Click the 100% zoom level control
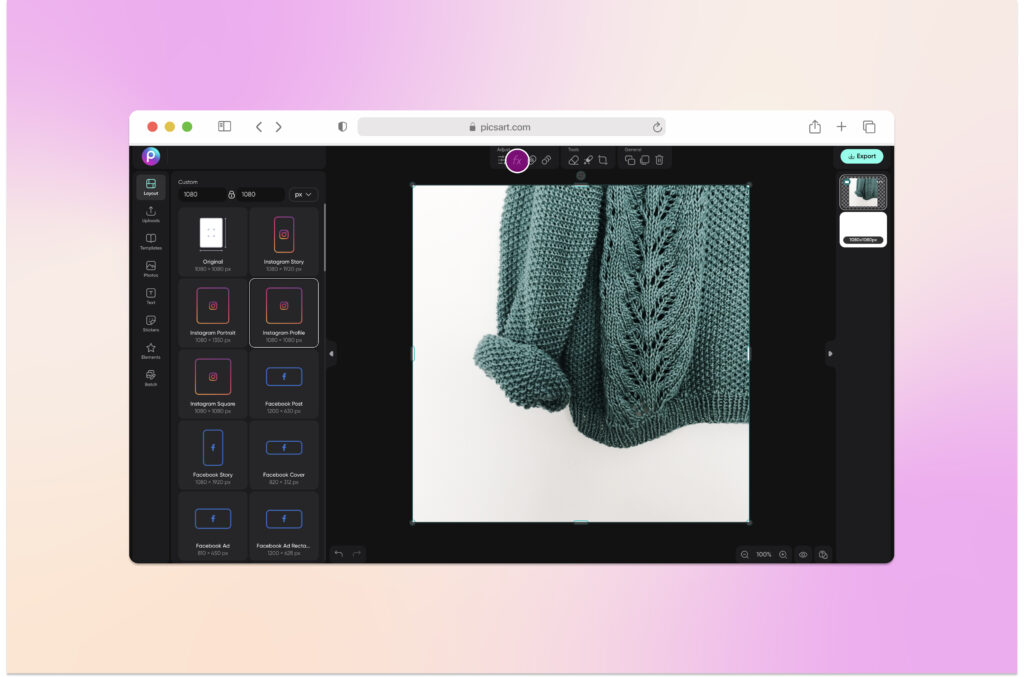The width and height of the screenshot is (1024, 677). pos(764,555)
